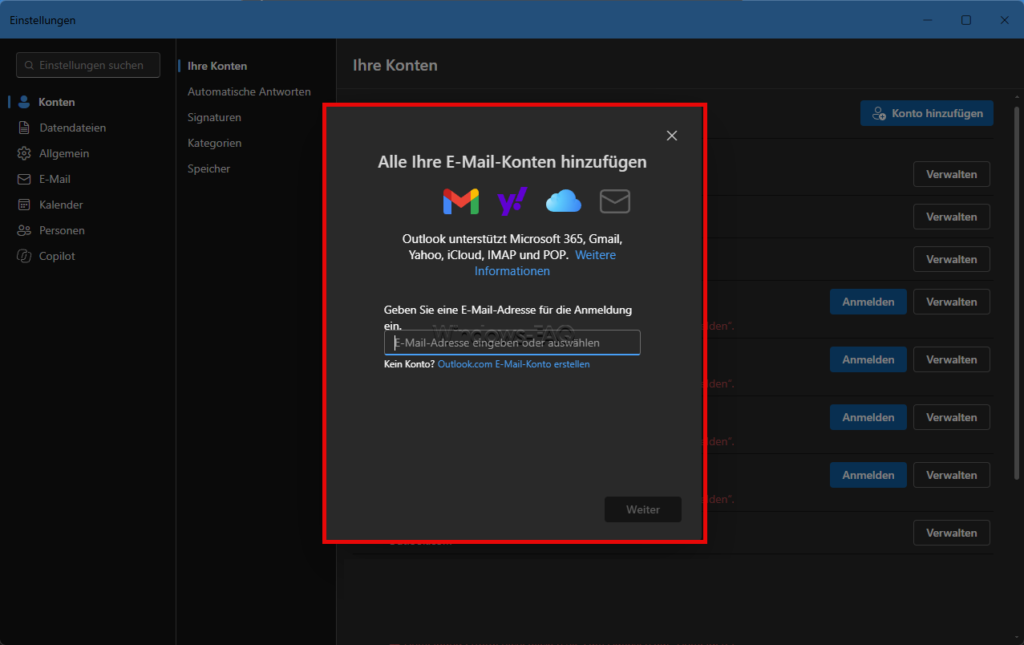Image resolution: width=1024 pixels, height=645 pixels.
Task: Select the Ihre Konten subpage
Action: 217,66
